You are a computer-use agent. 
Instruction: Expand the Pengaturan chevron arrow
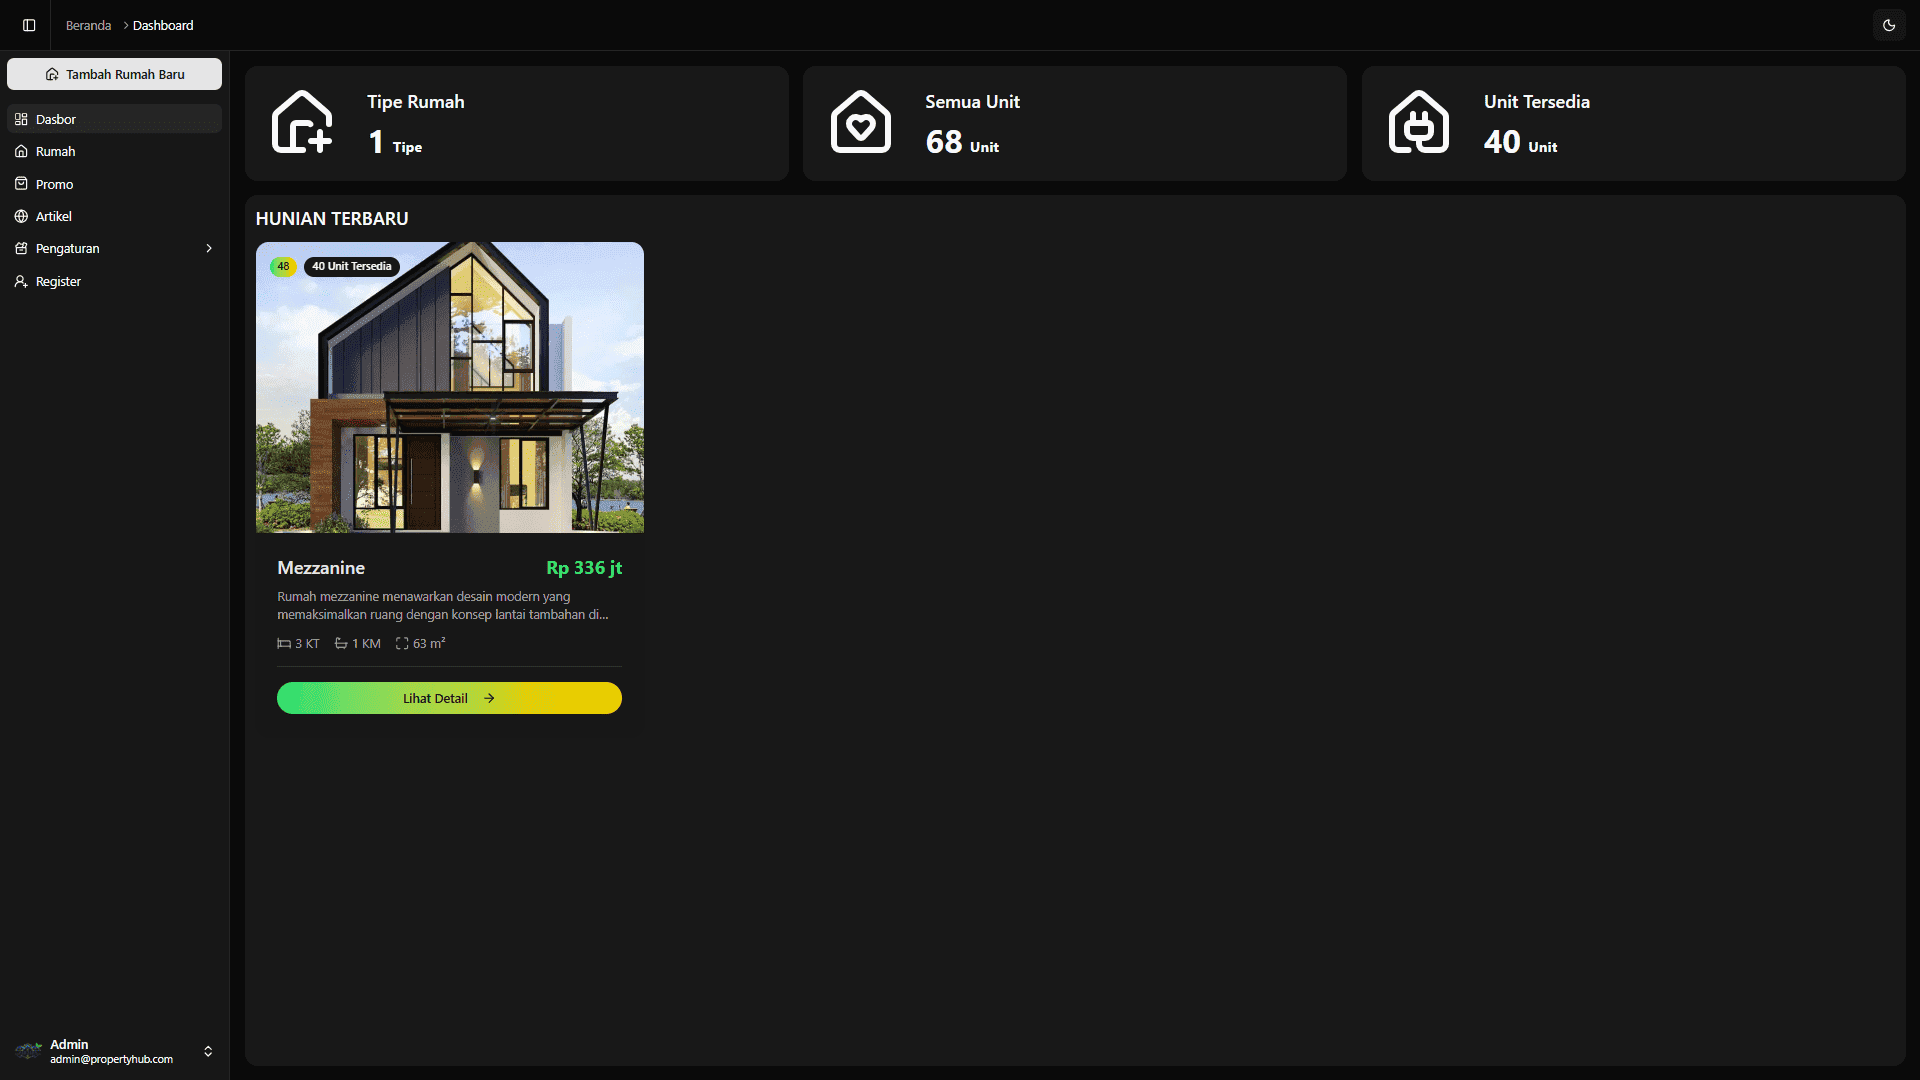point(209,248)
